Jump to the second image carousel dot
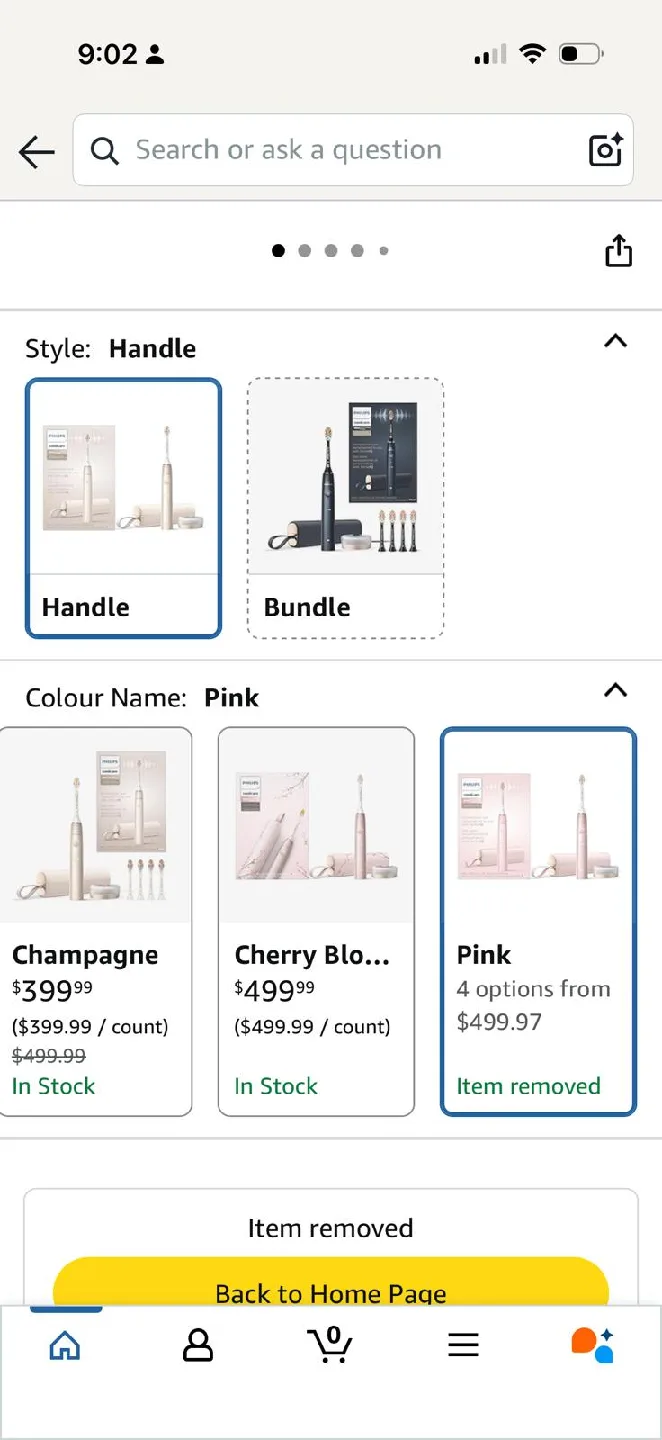Viewport: 662px width, 1440px height. (x=305, y=251)
